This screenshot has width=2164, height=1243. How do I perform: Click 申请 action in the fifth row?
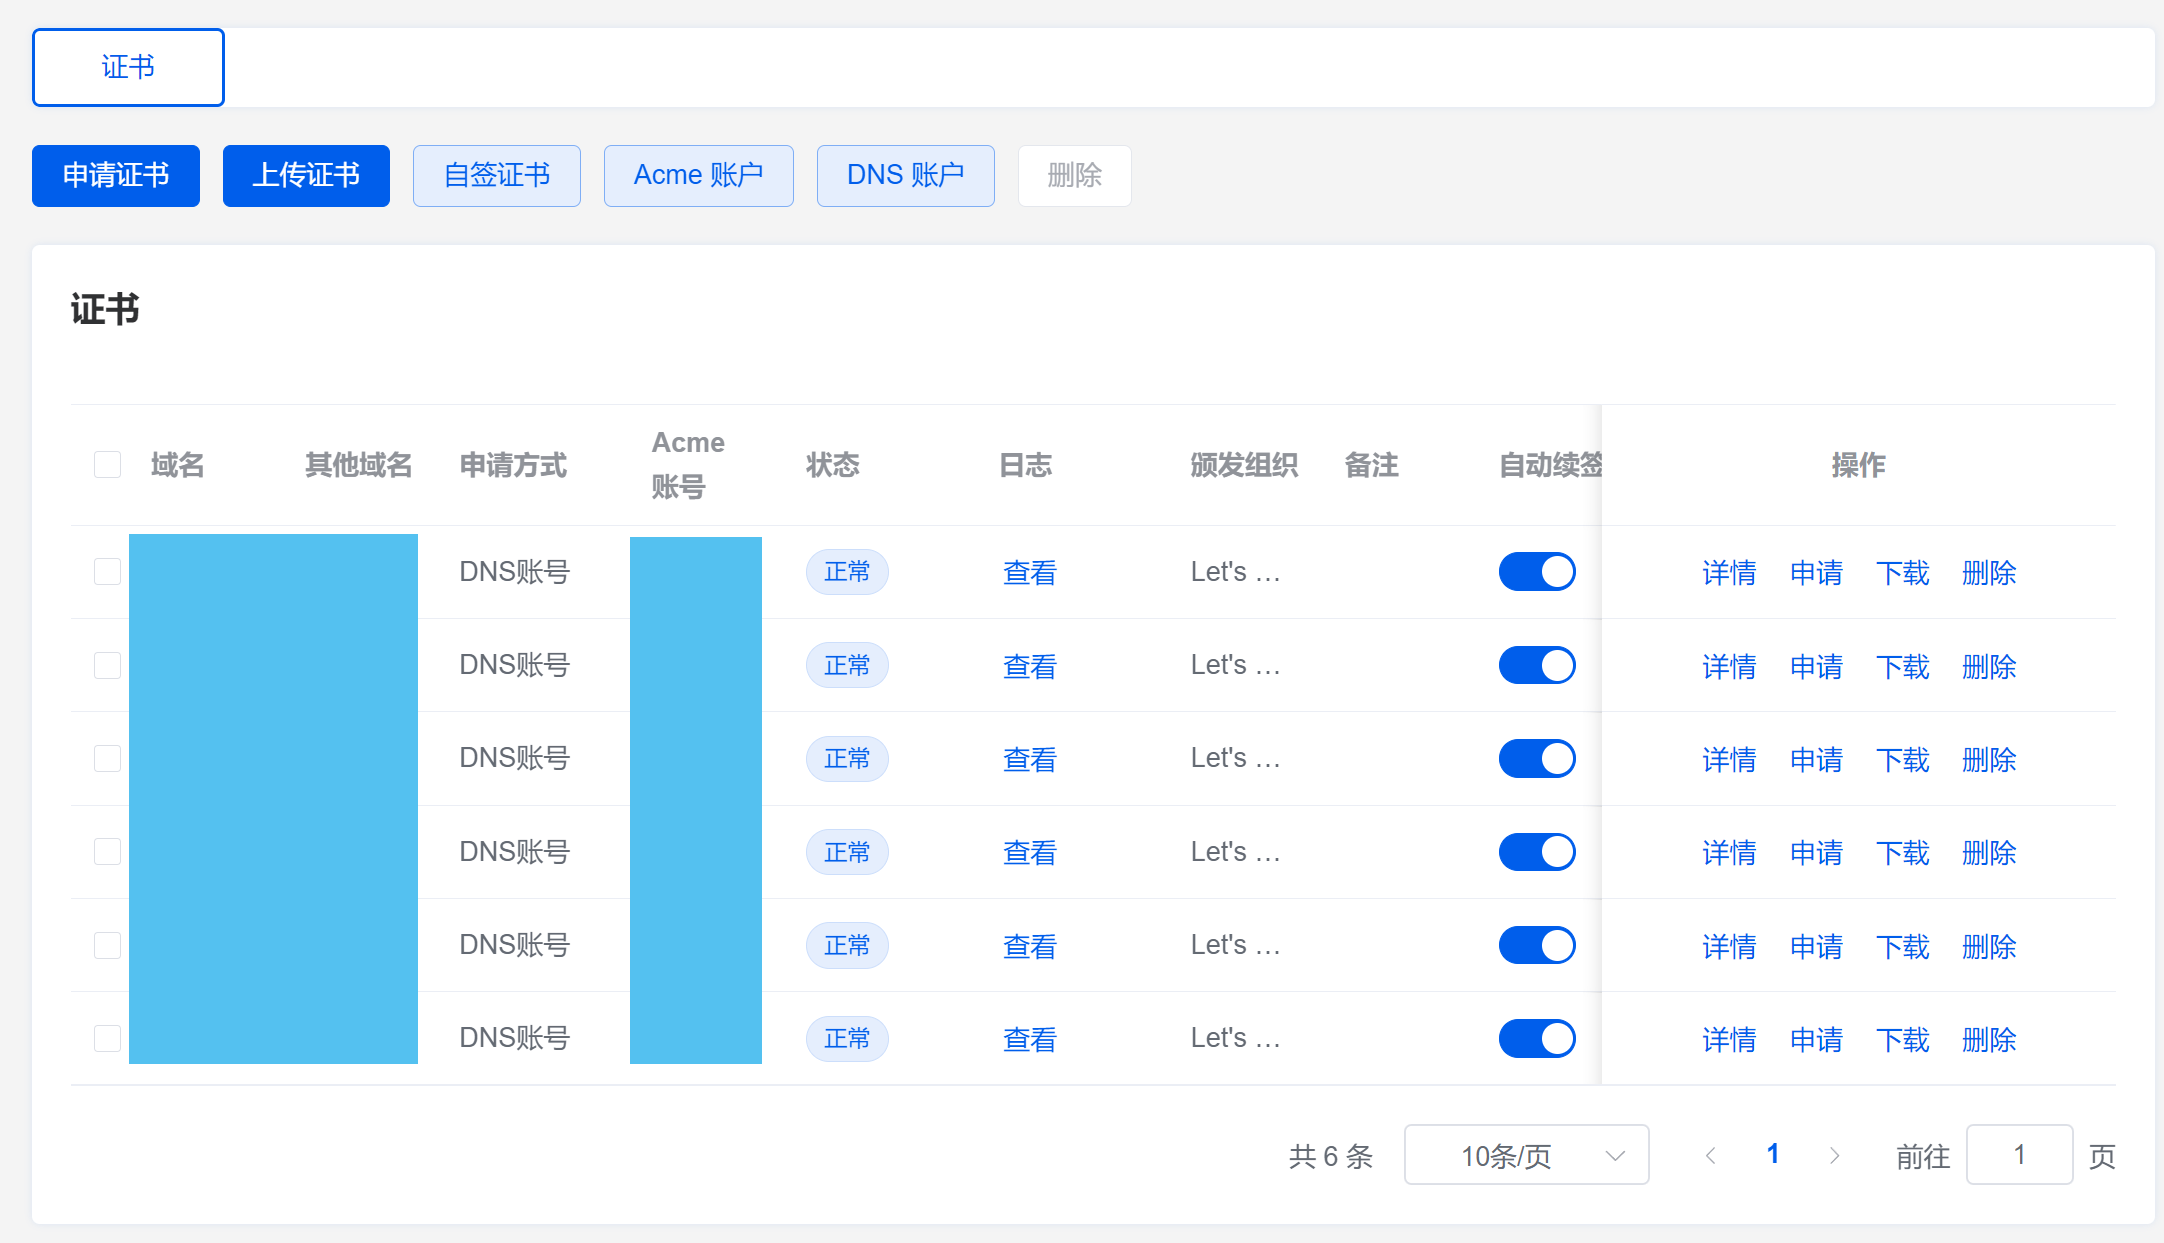coord(1816,946)
